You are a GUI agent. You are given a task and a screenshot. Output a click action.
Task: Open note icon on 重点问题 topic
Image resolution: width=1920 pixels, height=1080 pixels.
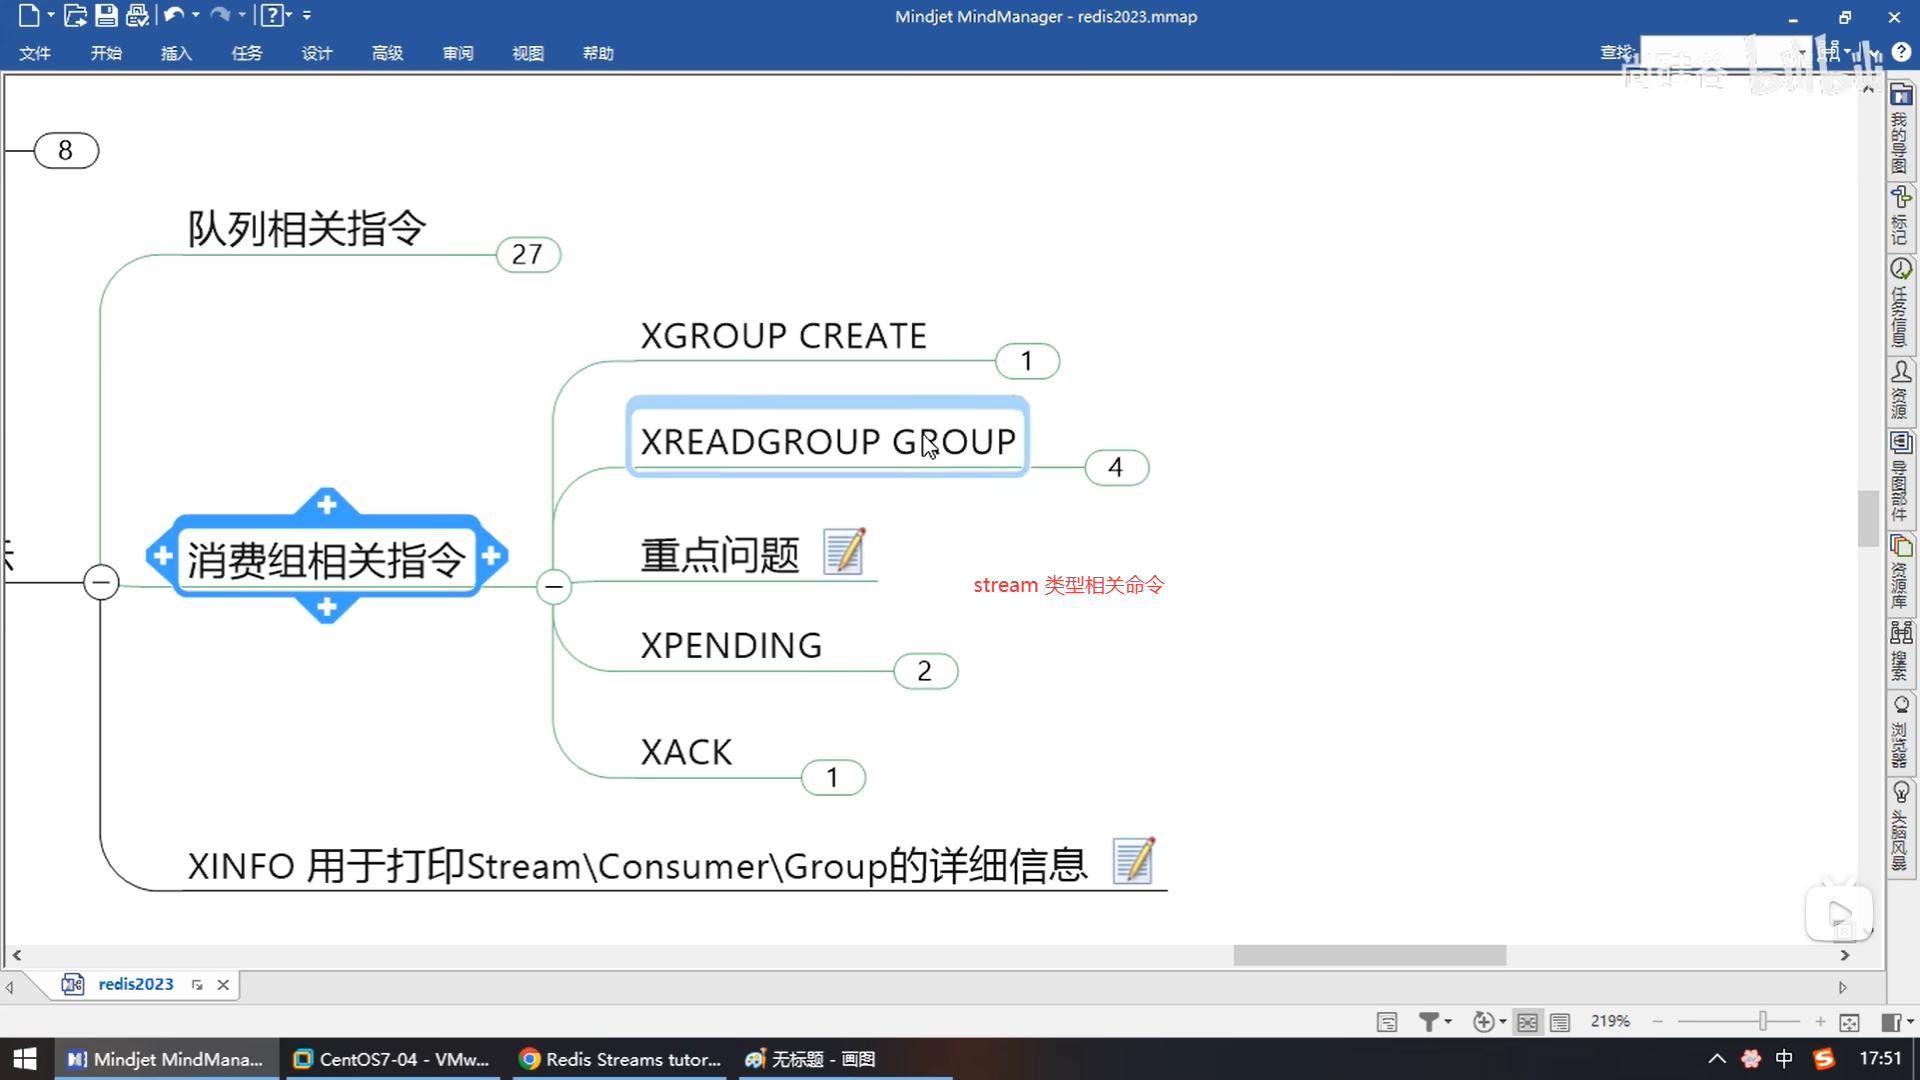point(843,552)
